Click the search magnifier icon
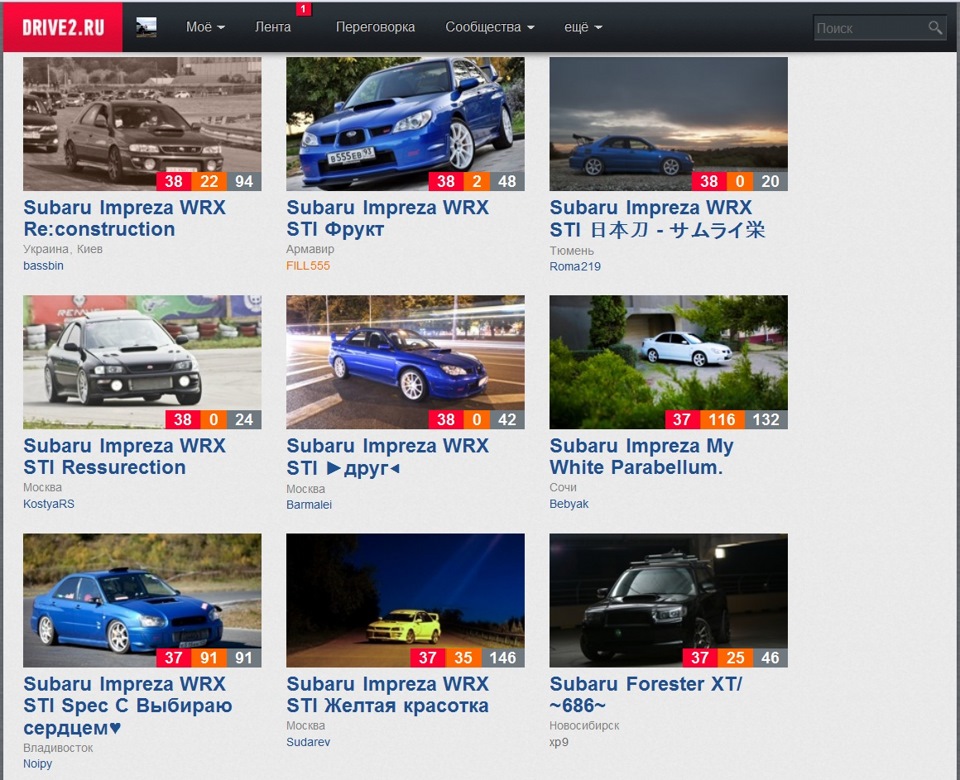960x780 pixels. tap(935, 28)
